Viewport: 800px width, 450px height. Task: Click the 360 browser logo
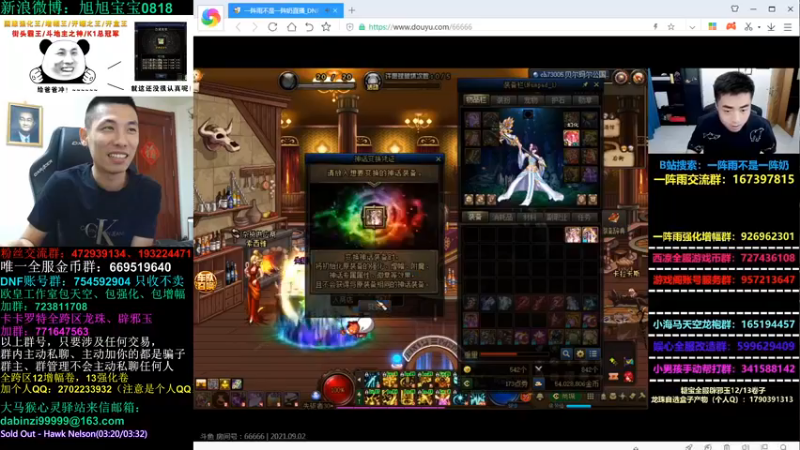(211, 17)
